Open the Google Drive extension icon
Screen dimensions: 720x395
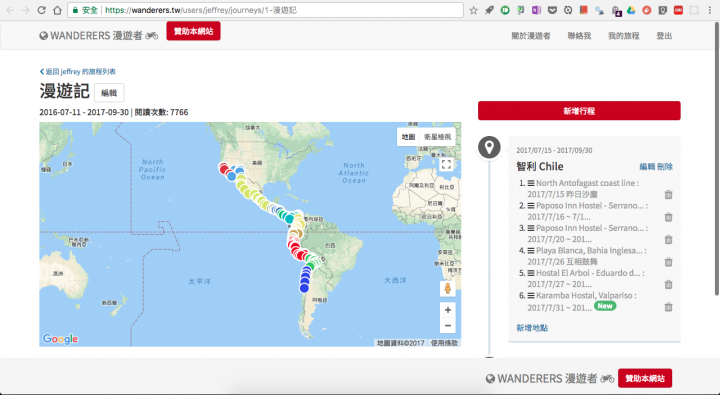pos(631,10)
